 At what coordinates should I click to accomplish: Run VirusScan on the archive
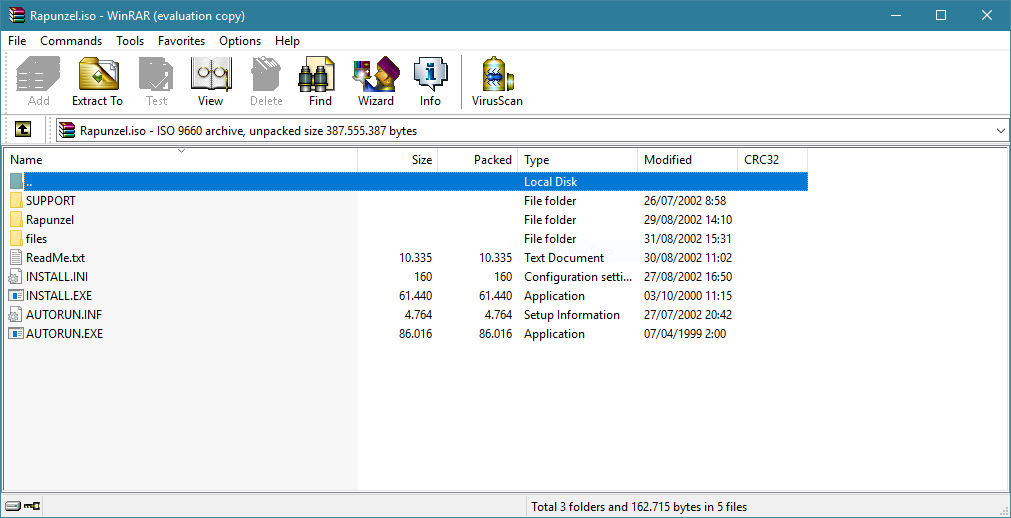(497, 81)
